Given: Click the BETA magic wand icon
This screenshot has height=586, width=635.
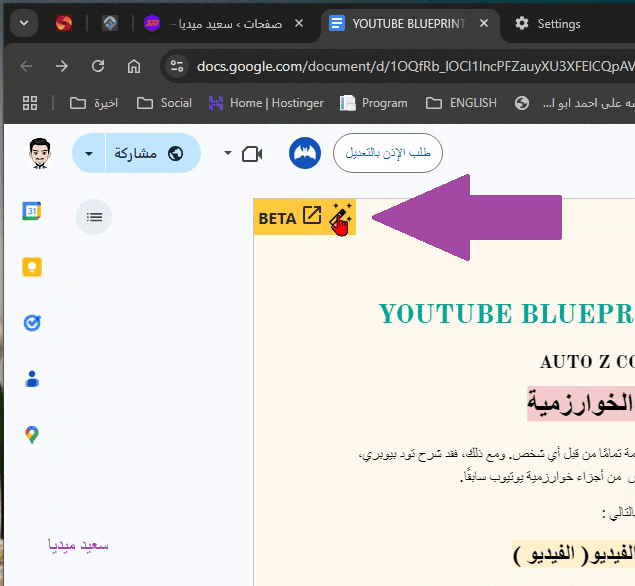Looking at the screenshot, I should click(x=341, y=216).
